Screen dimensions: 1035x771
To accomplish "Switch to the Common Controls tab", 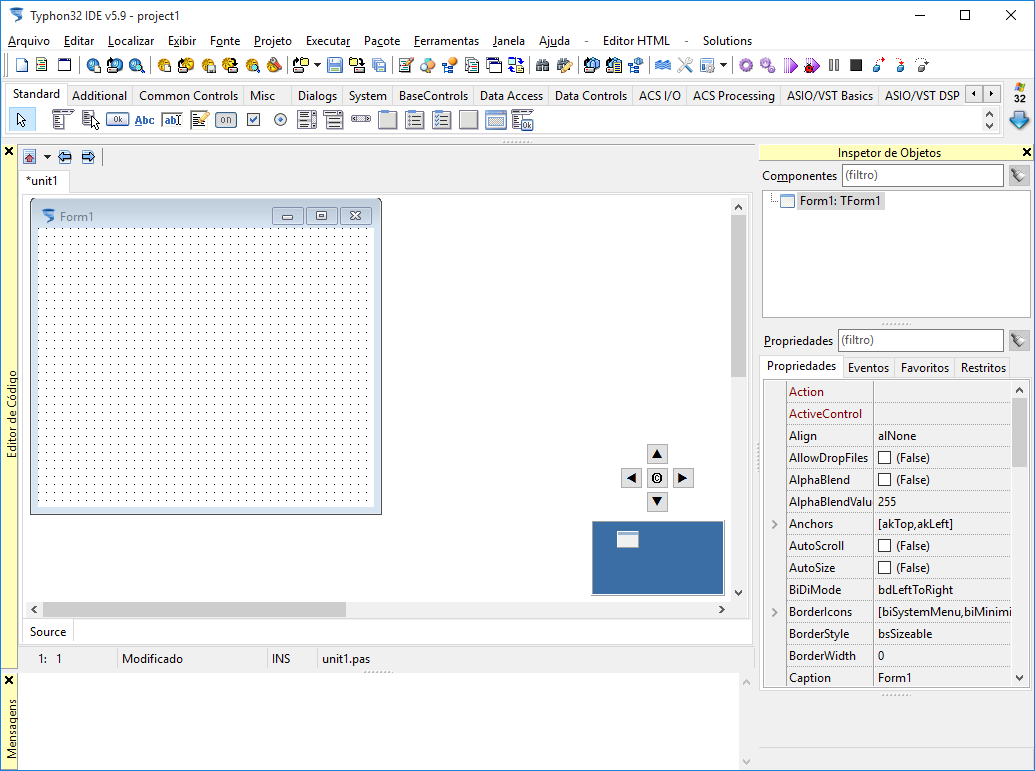I will (x=188, y=96).
